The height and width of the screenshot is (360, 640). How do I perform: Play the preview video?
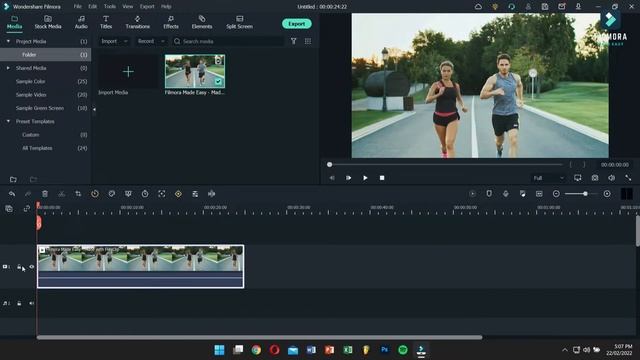(x=365, y=178)
